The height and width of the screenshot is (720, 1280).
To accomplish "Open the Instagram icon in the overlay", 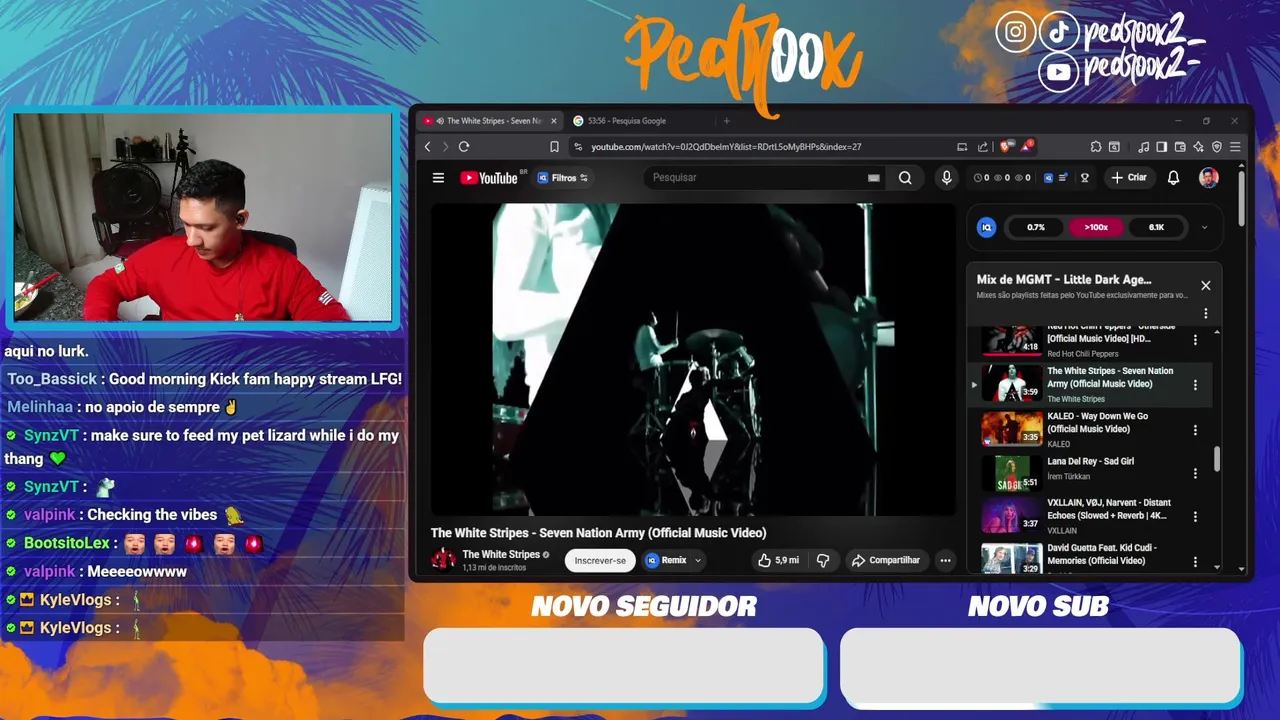I will [x=1015, y=32].
